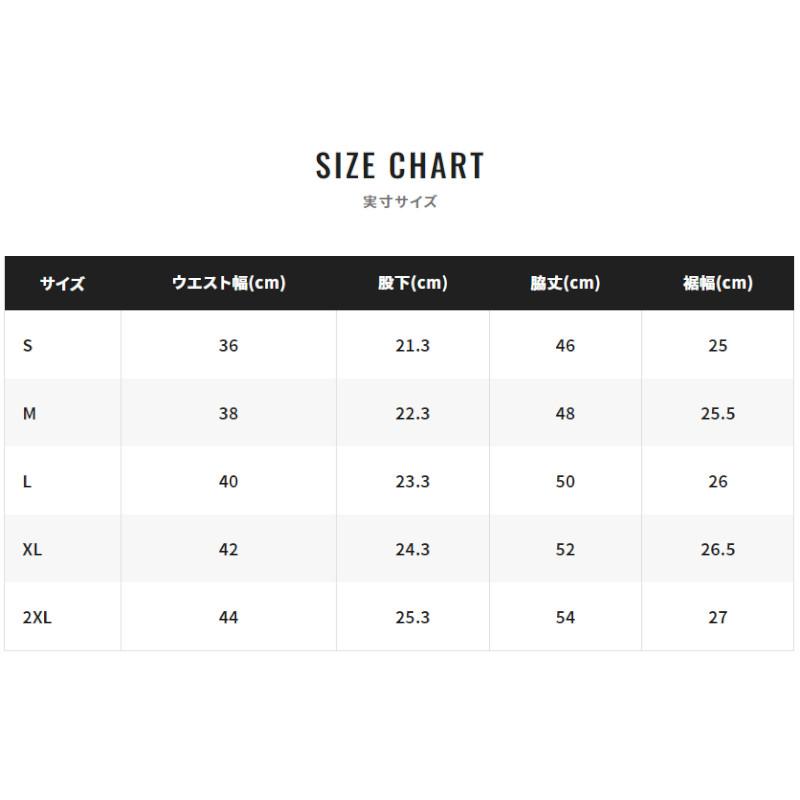Click the 実寸サイズ subtitle text

coord(400,201)
